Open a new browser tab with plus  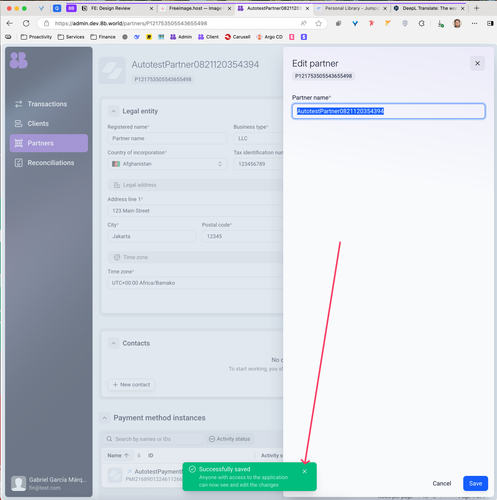(476, 8)
